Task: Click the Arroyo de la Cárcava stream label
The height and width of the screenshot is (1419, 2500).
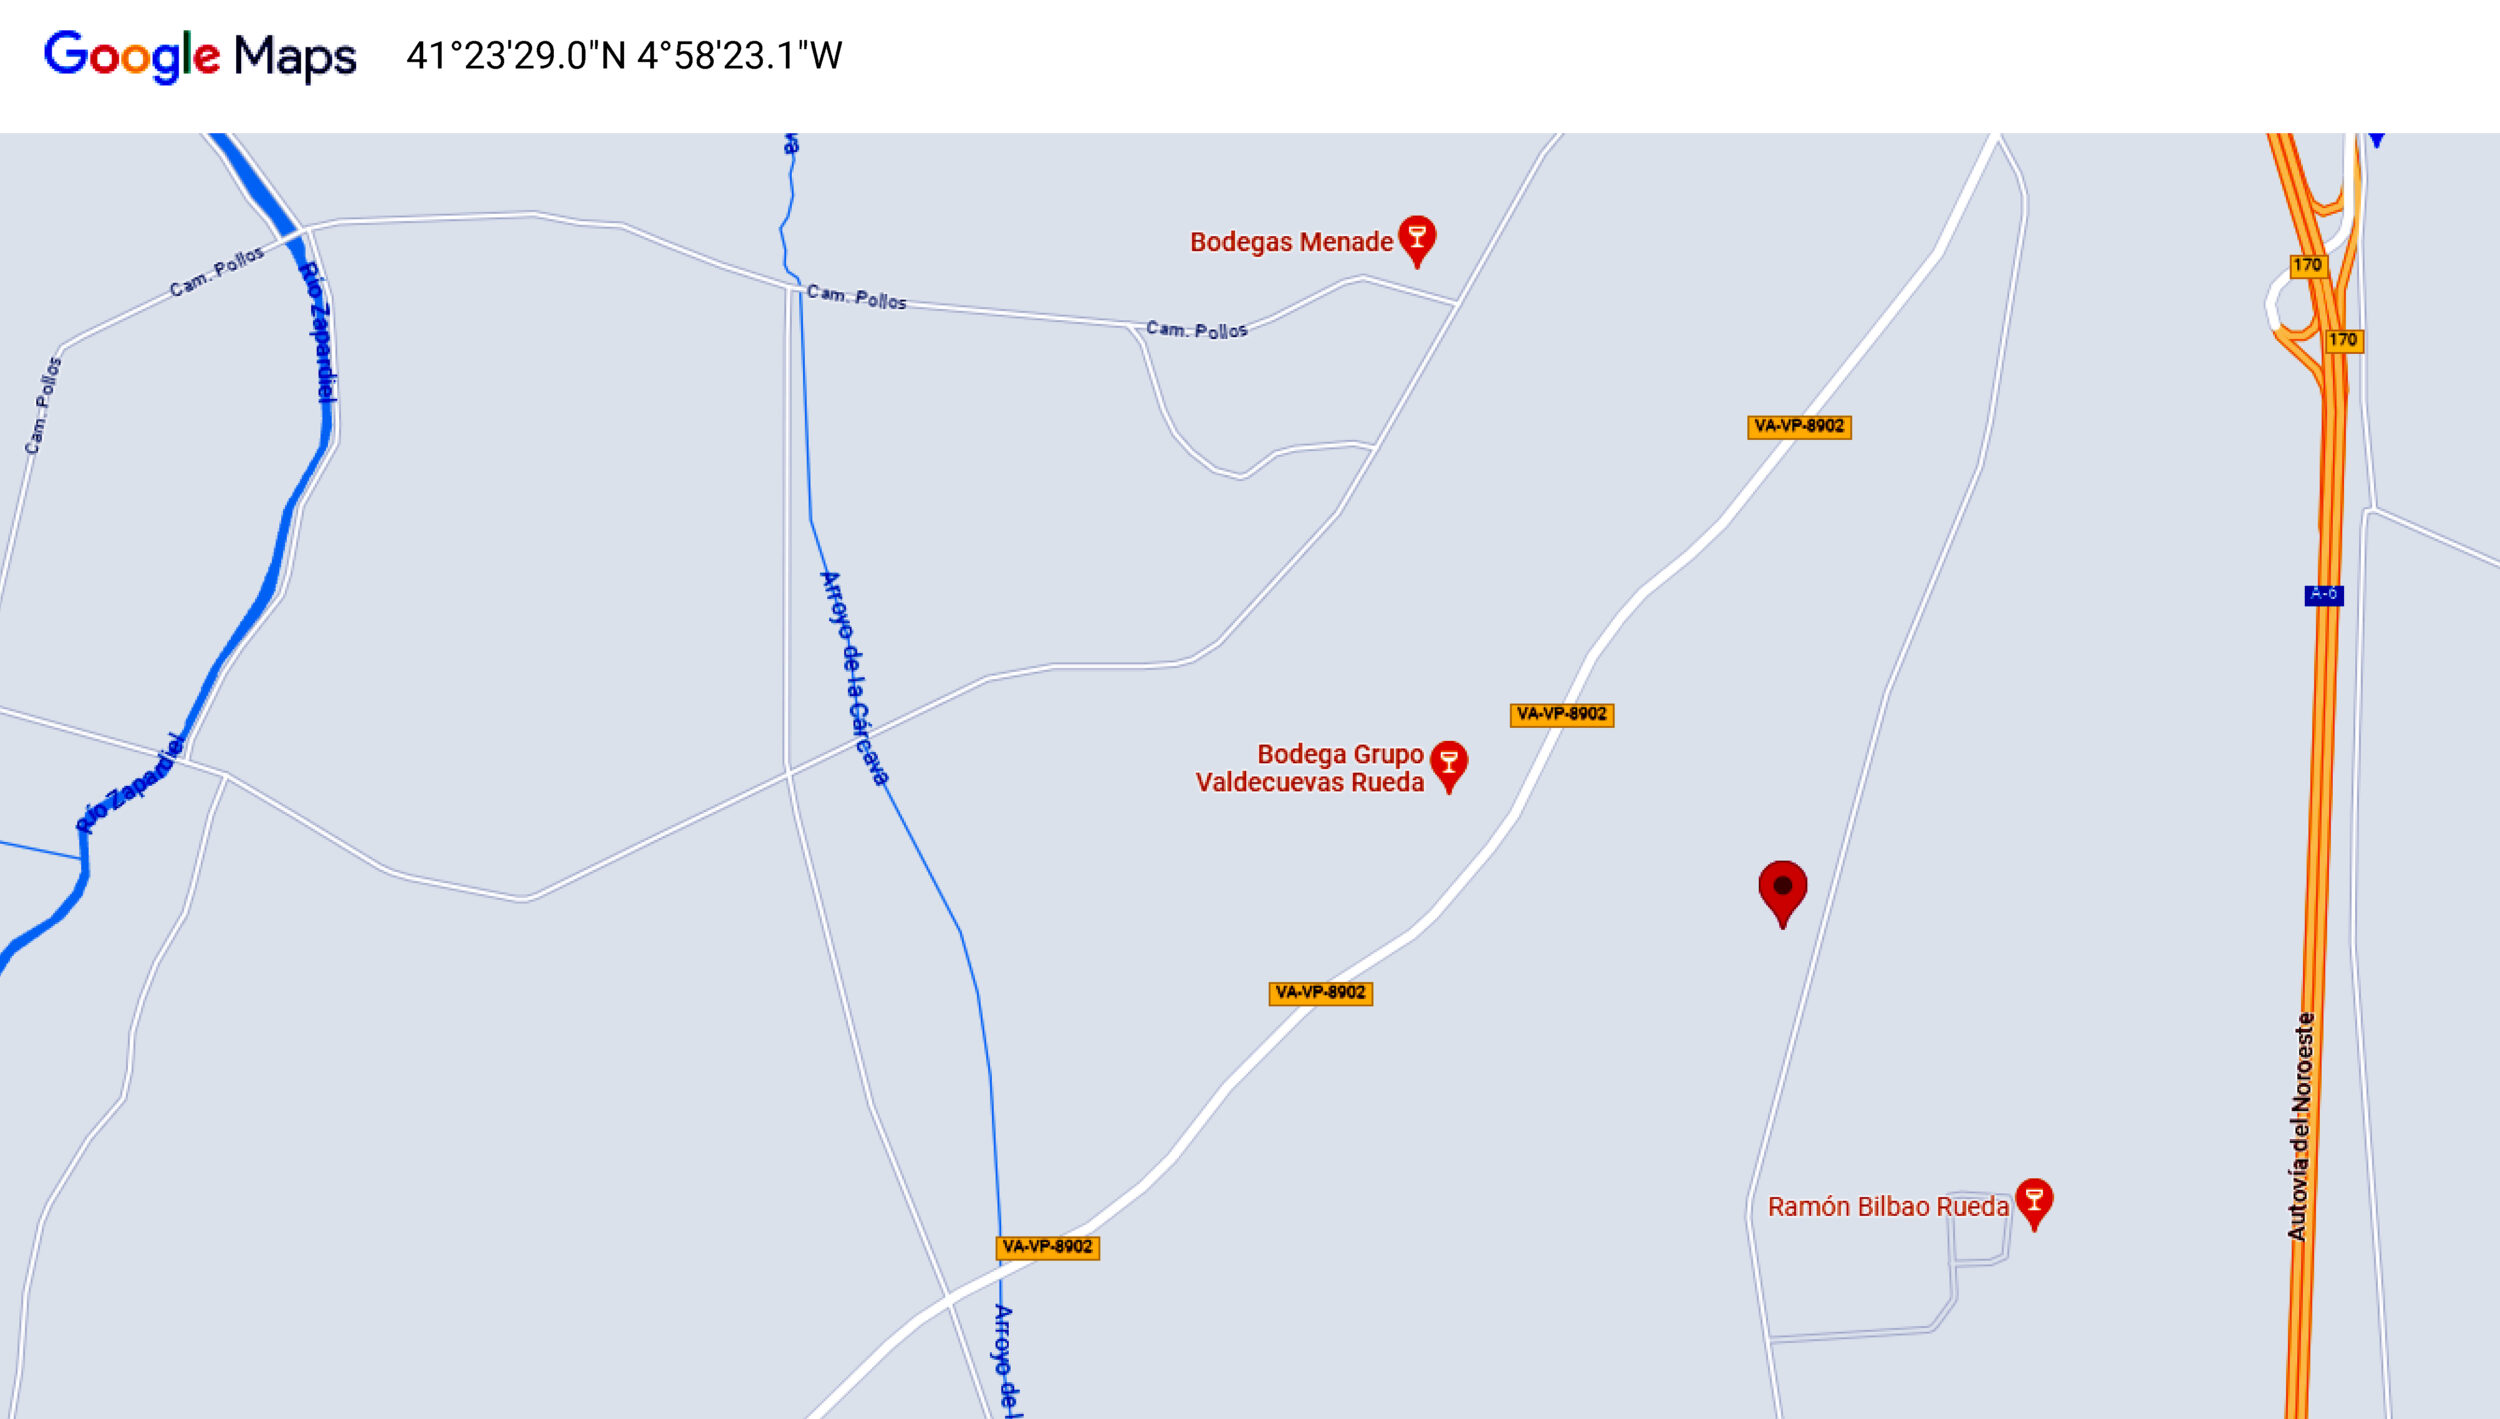Action: pyautogui.click(x=855, y=678)
